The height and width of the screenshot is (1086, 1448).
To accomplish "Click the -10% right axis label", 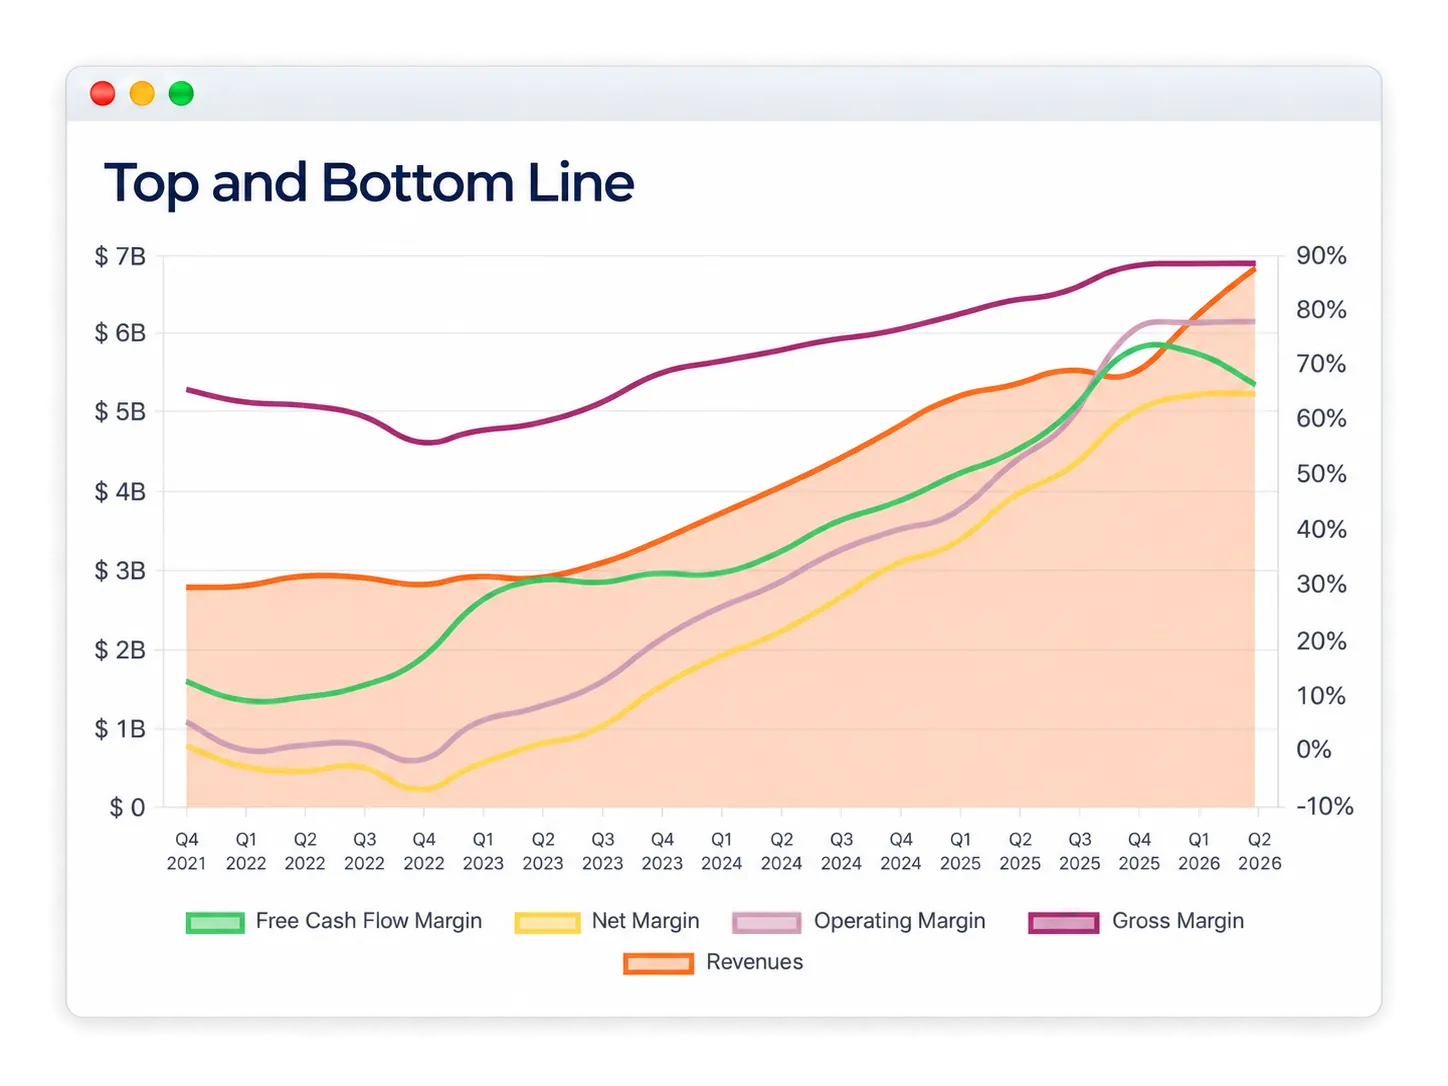I will tap(1325, 807).
